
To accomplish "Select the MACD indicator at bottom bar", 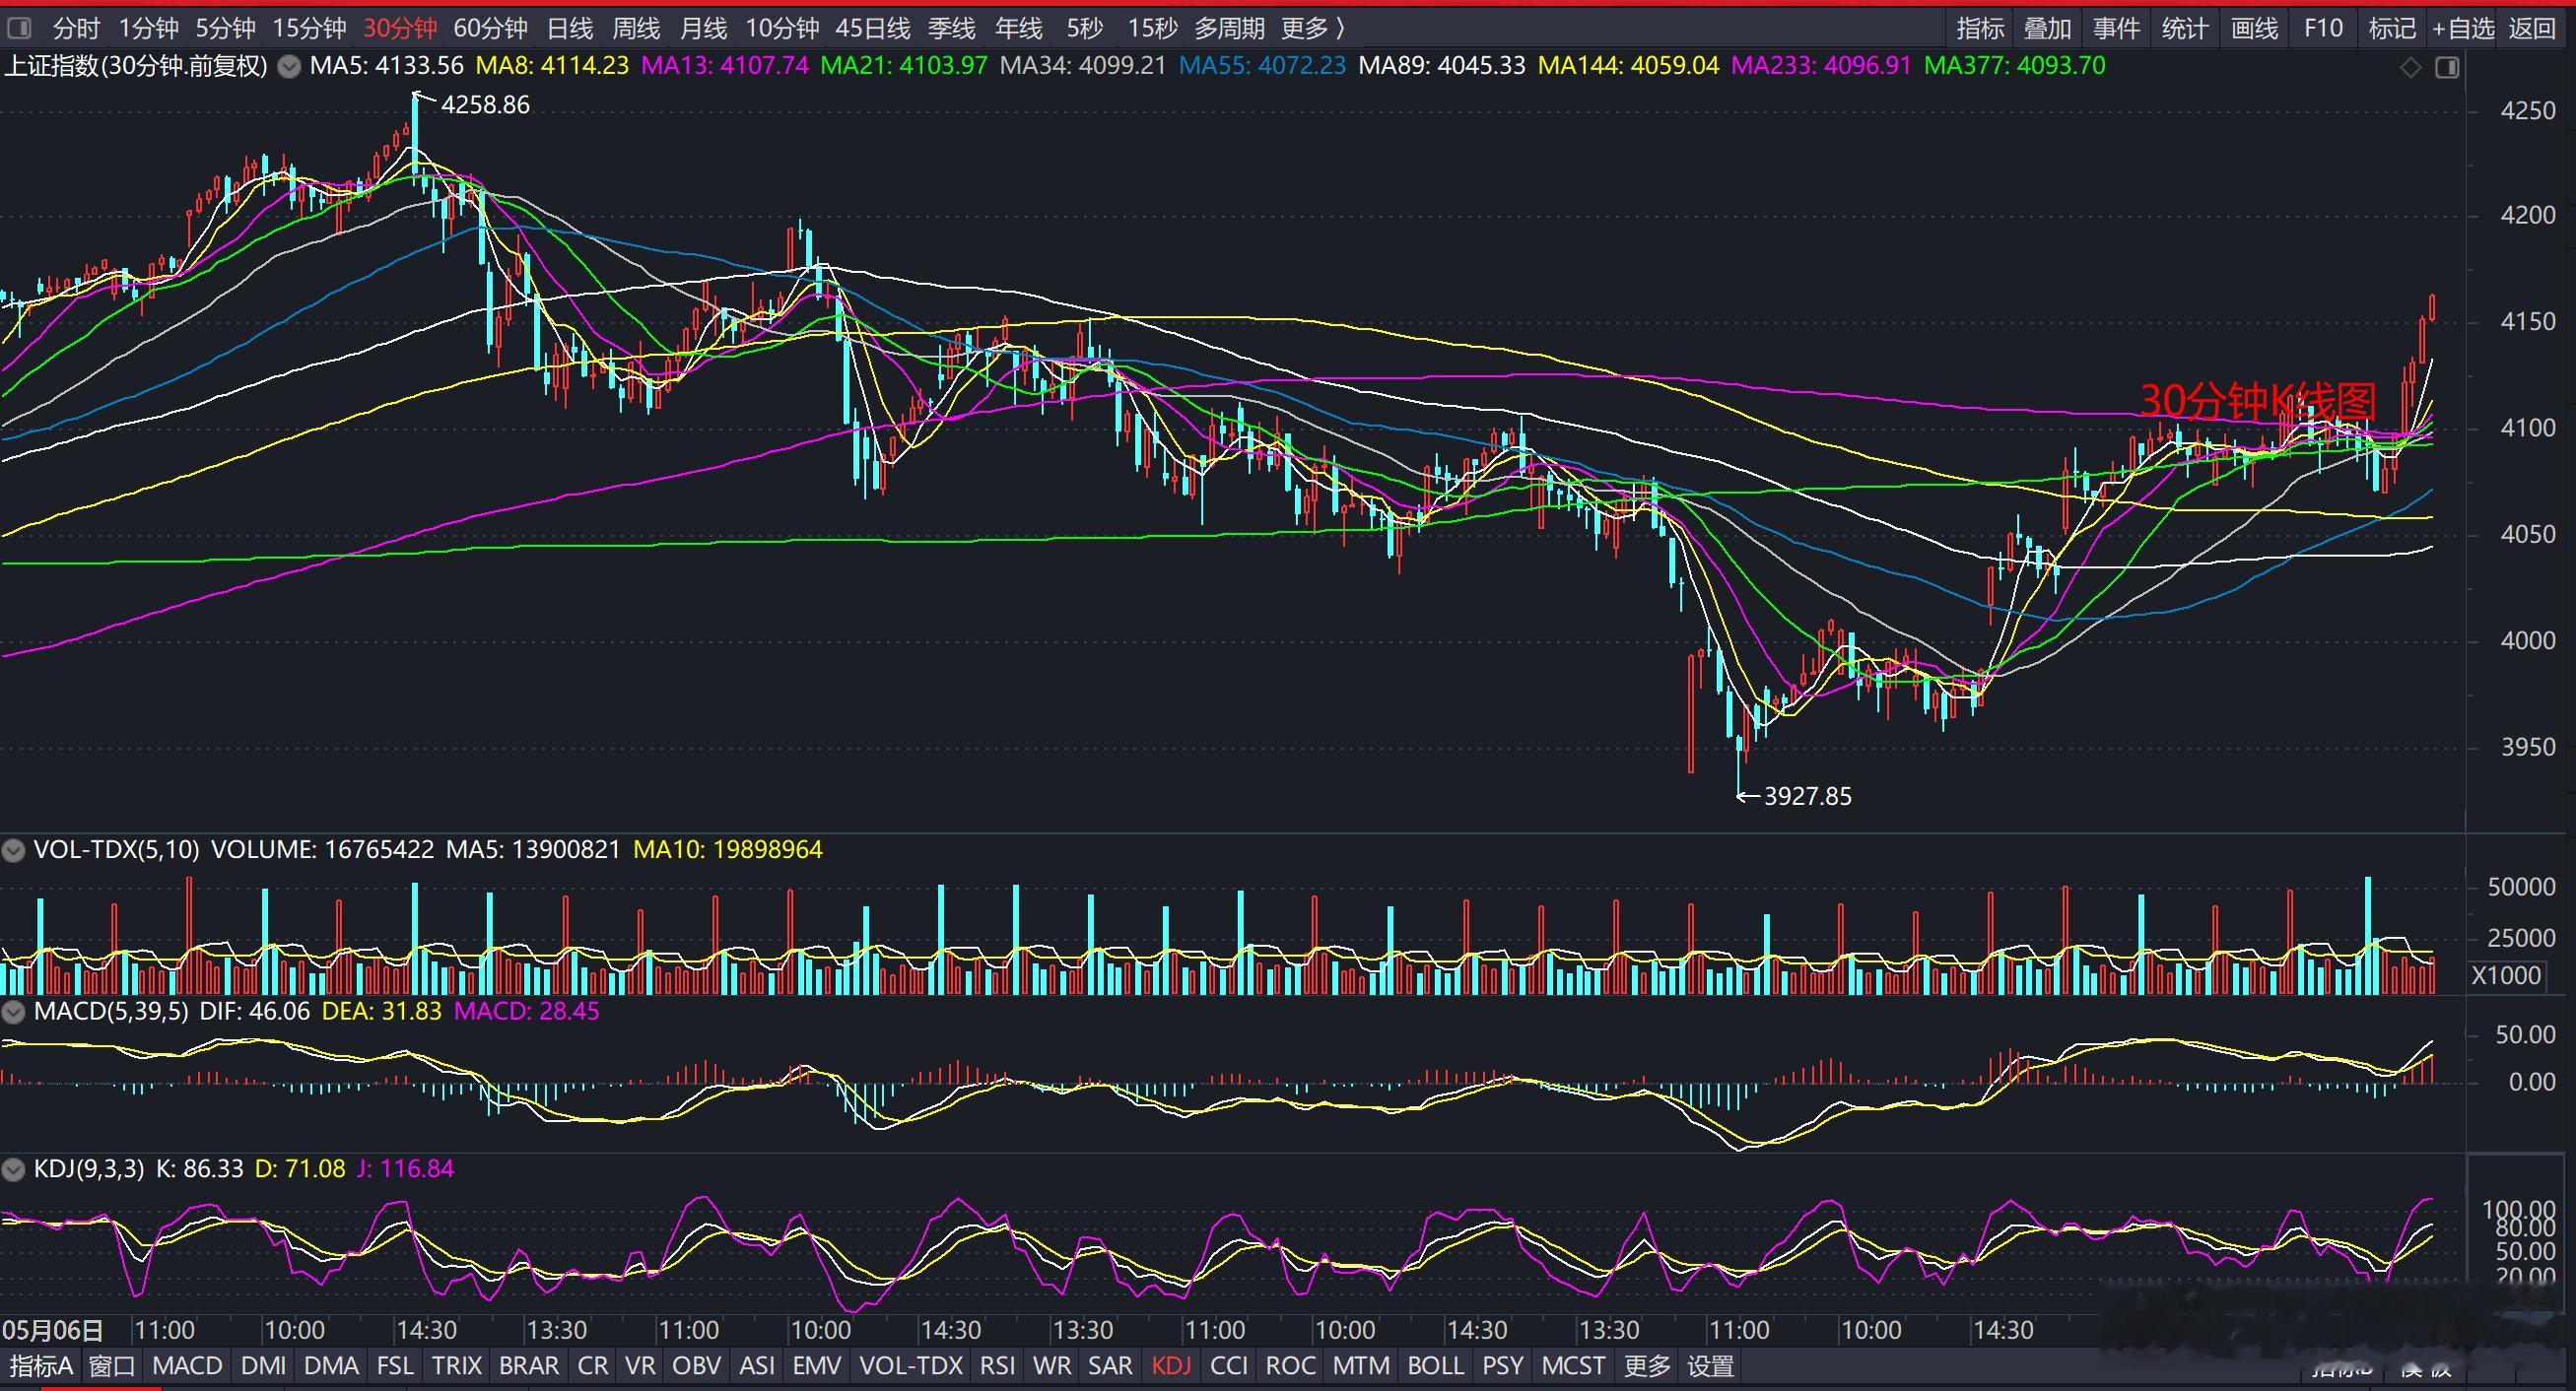I will pyautogui.click(x=187, y=1366).
